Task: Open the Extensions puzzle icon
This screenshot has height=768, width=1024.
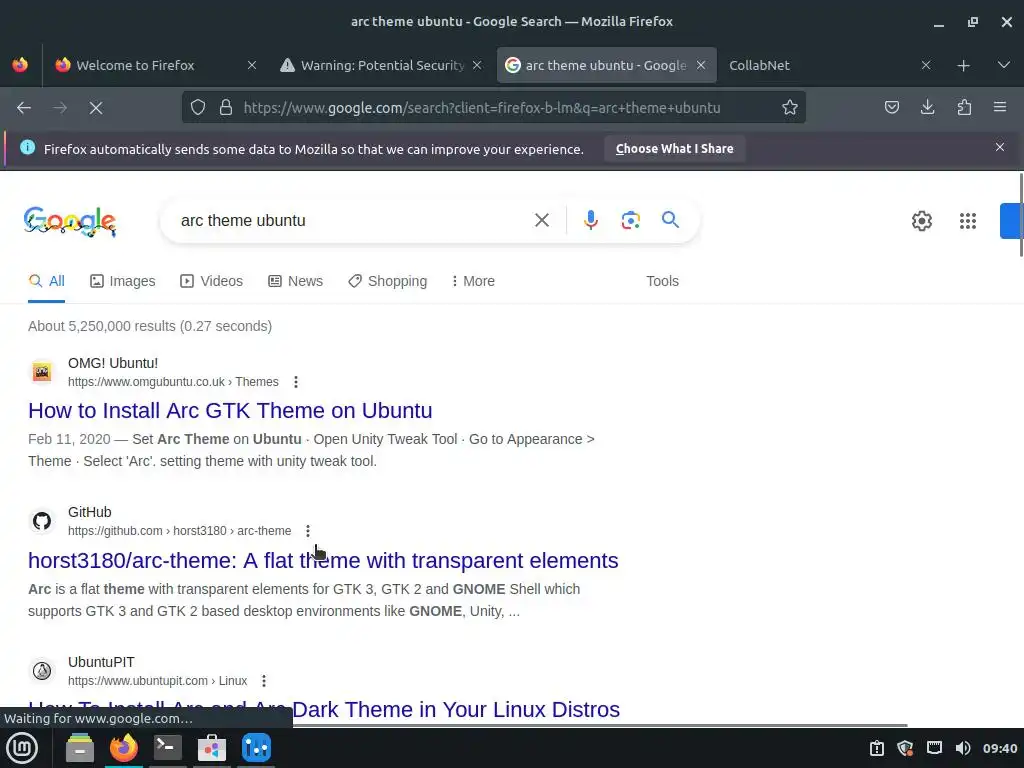Action: [964, 107]
